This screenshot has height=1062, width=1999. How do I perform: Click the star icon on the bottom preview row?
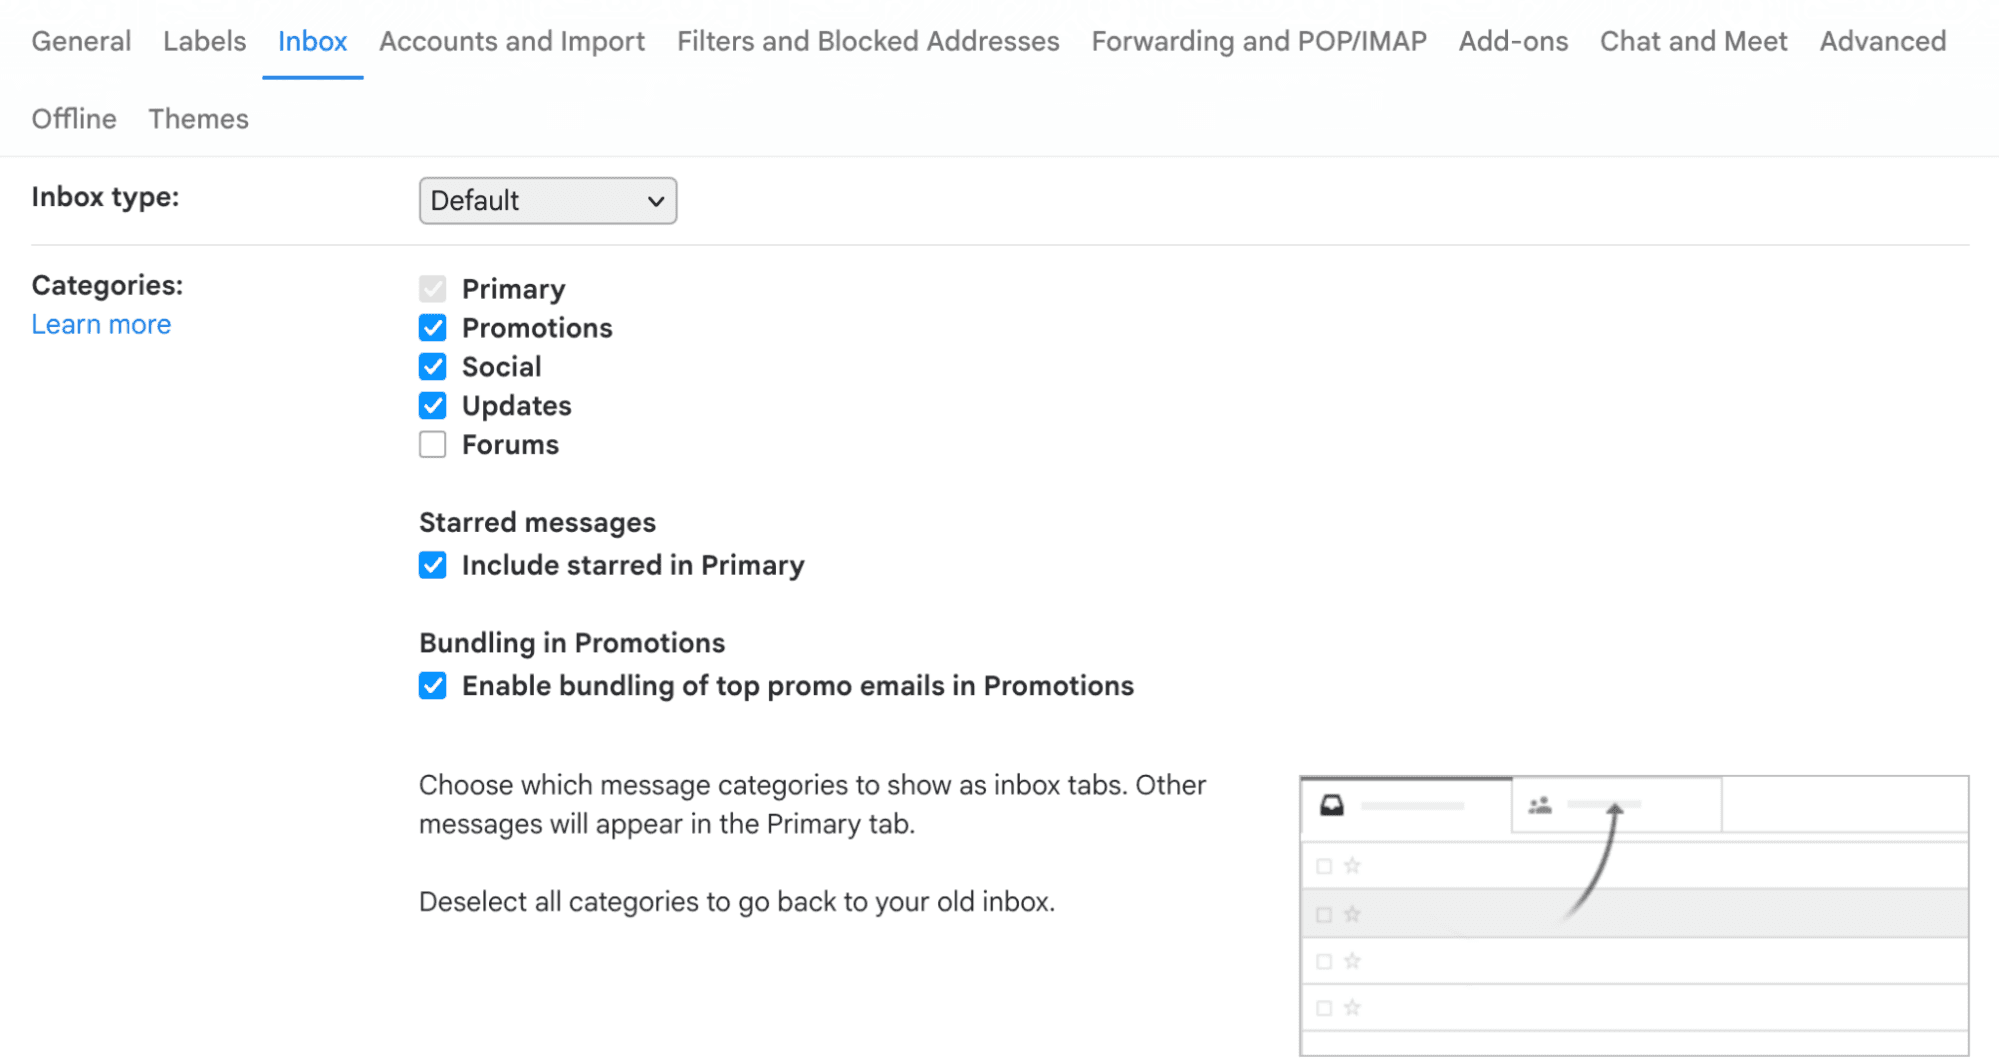point(1353,1008)
